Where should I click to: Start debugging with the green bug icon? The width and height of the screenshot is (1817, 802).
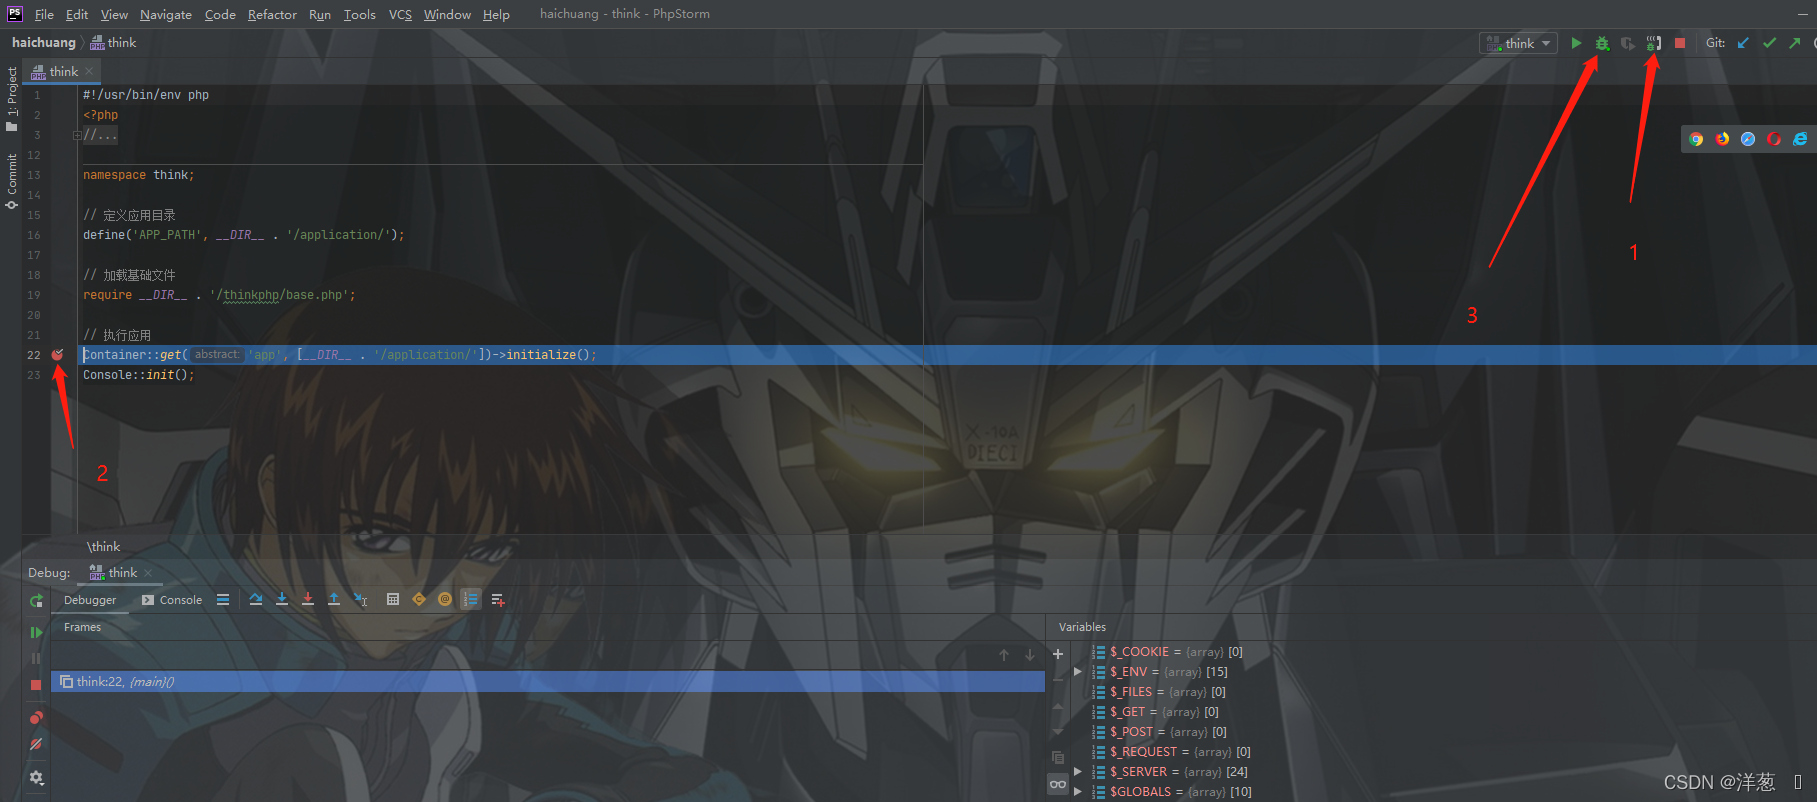(1602, 43)
